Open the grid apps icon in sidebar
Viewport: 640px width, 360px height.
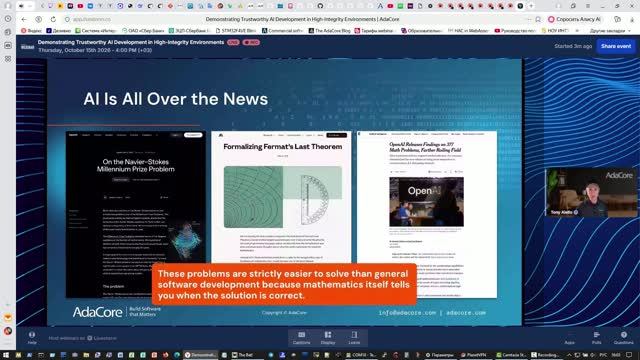8,59
